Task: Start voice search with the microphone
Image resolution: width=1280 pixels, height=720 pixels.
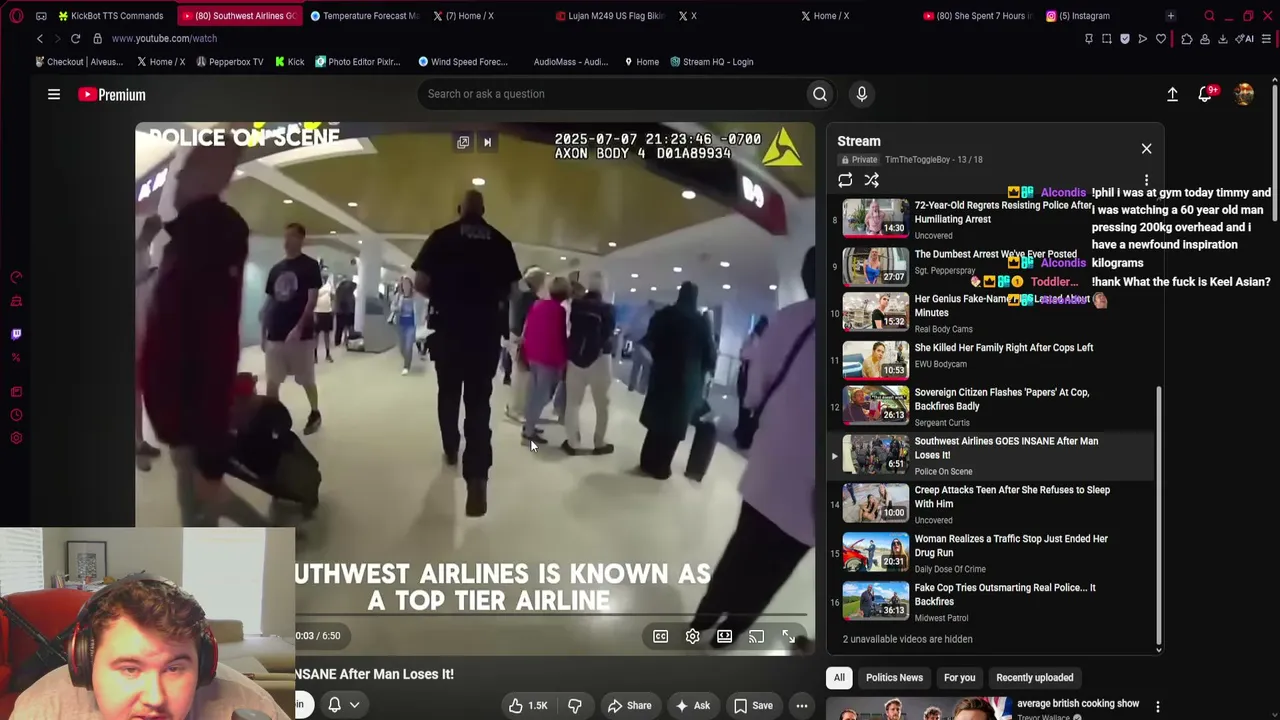Action: coord(862,94)
